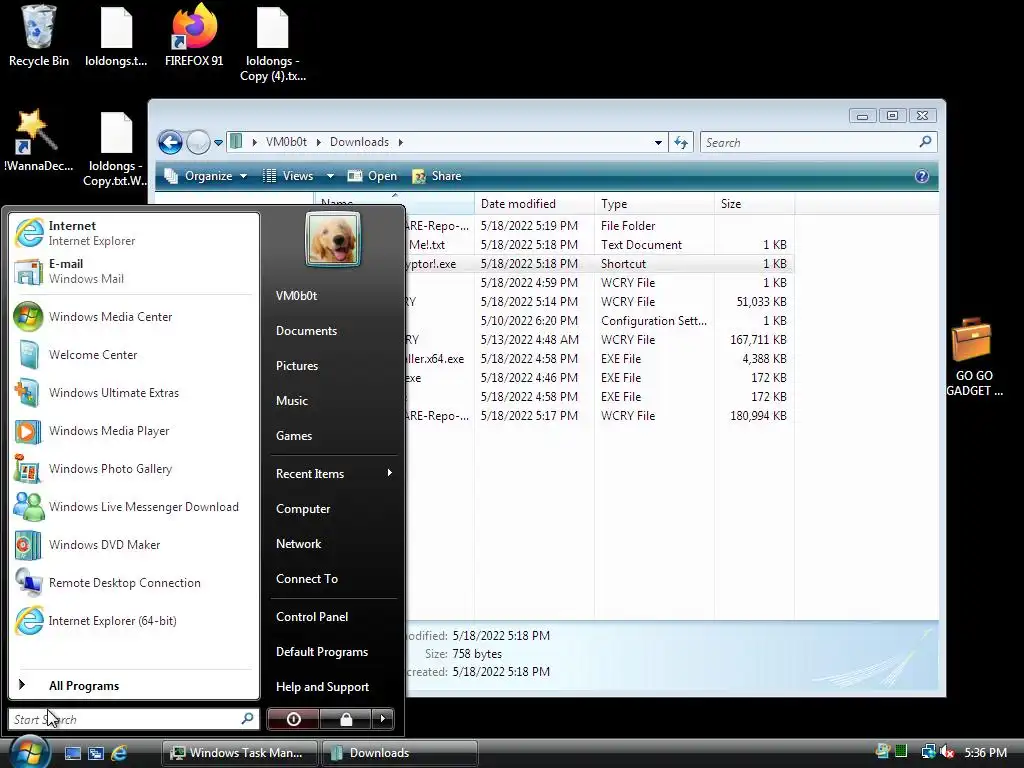The height and width of the screenshot is (768, 1024).
Task: Open Documents from Start menu
Action: coord(334,330)
